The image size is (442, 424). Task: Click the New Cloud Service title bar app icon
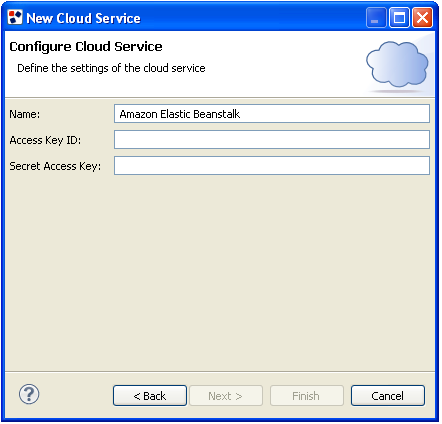click(15, 17)
